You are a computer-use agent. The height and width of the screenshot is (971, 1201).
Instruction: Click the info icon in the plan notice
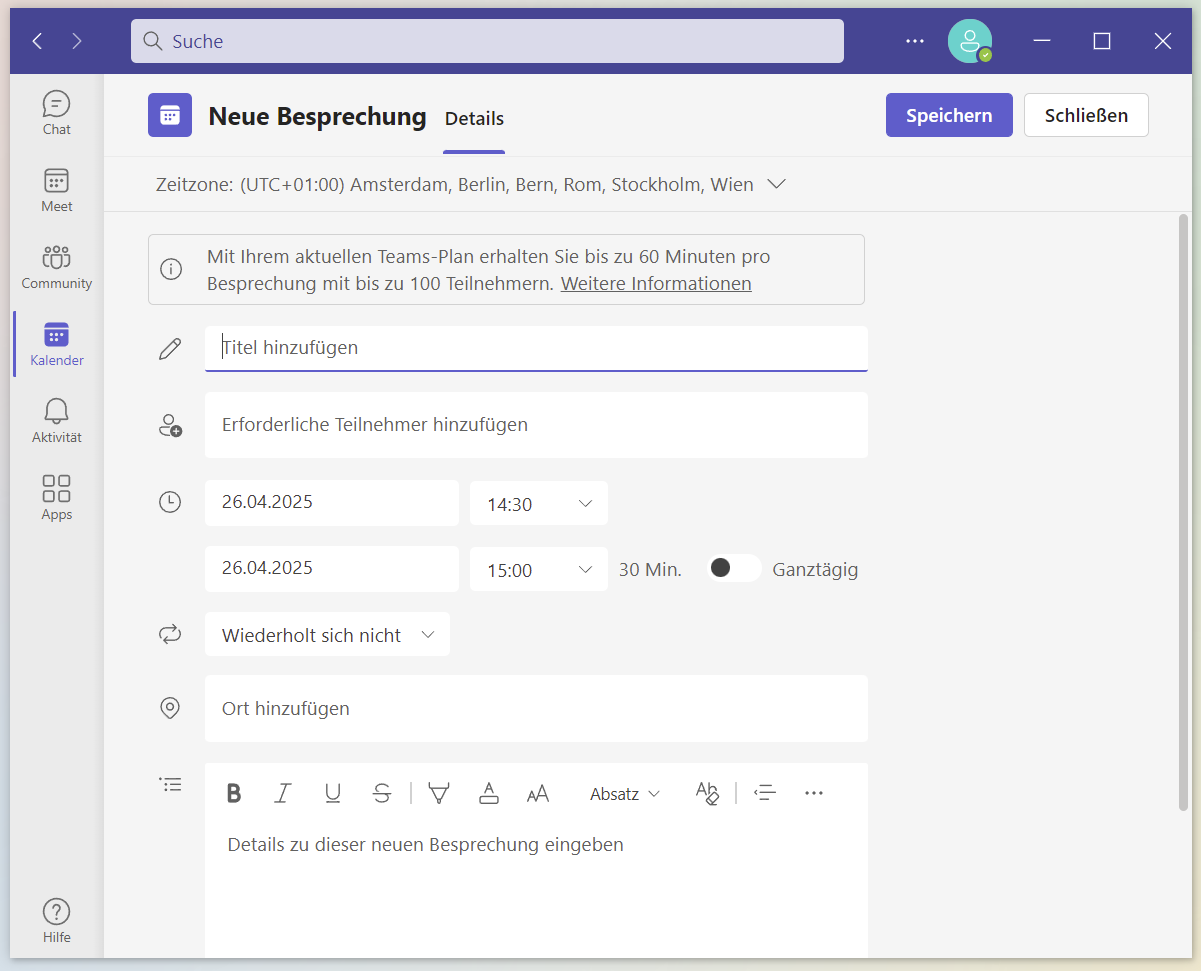[171, 269]
